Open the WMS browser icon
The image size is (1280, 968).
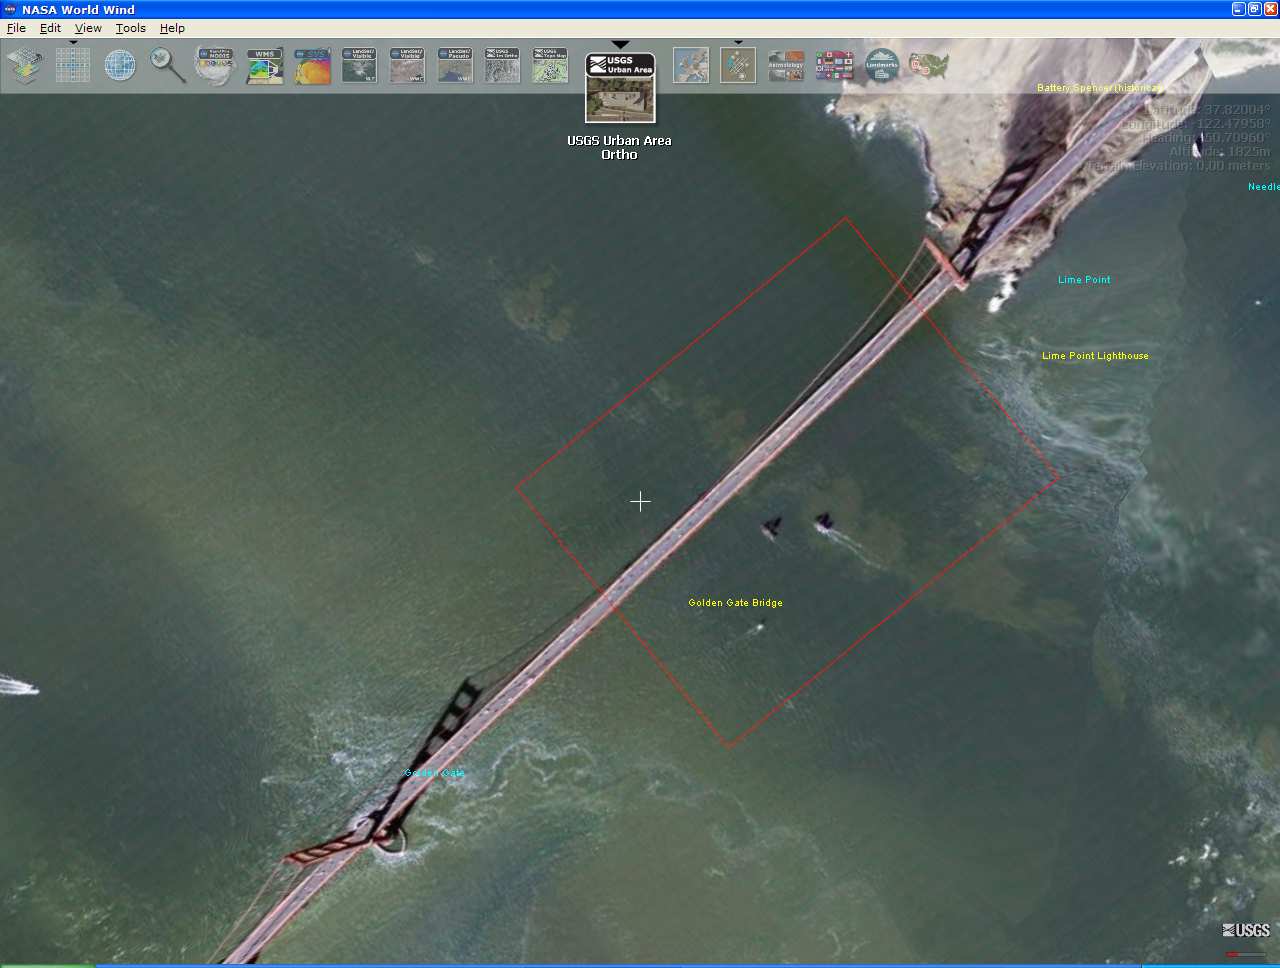[x=264, y=66]
